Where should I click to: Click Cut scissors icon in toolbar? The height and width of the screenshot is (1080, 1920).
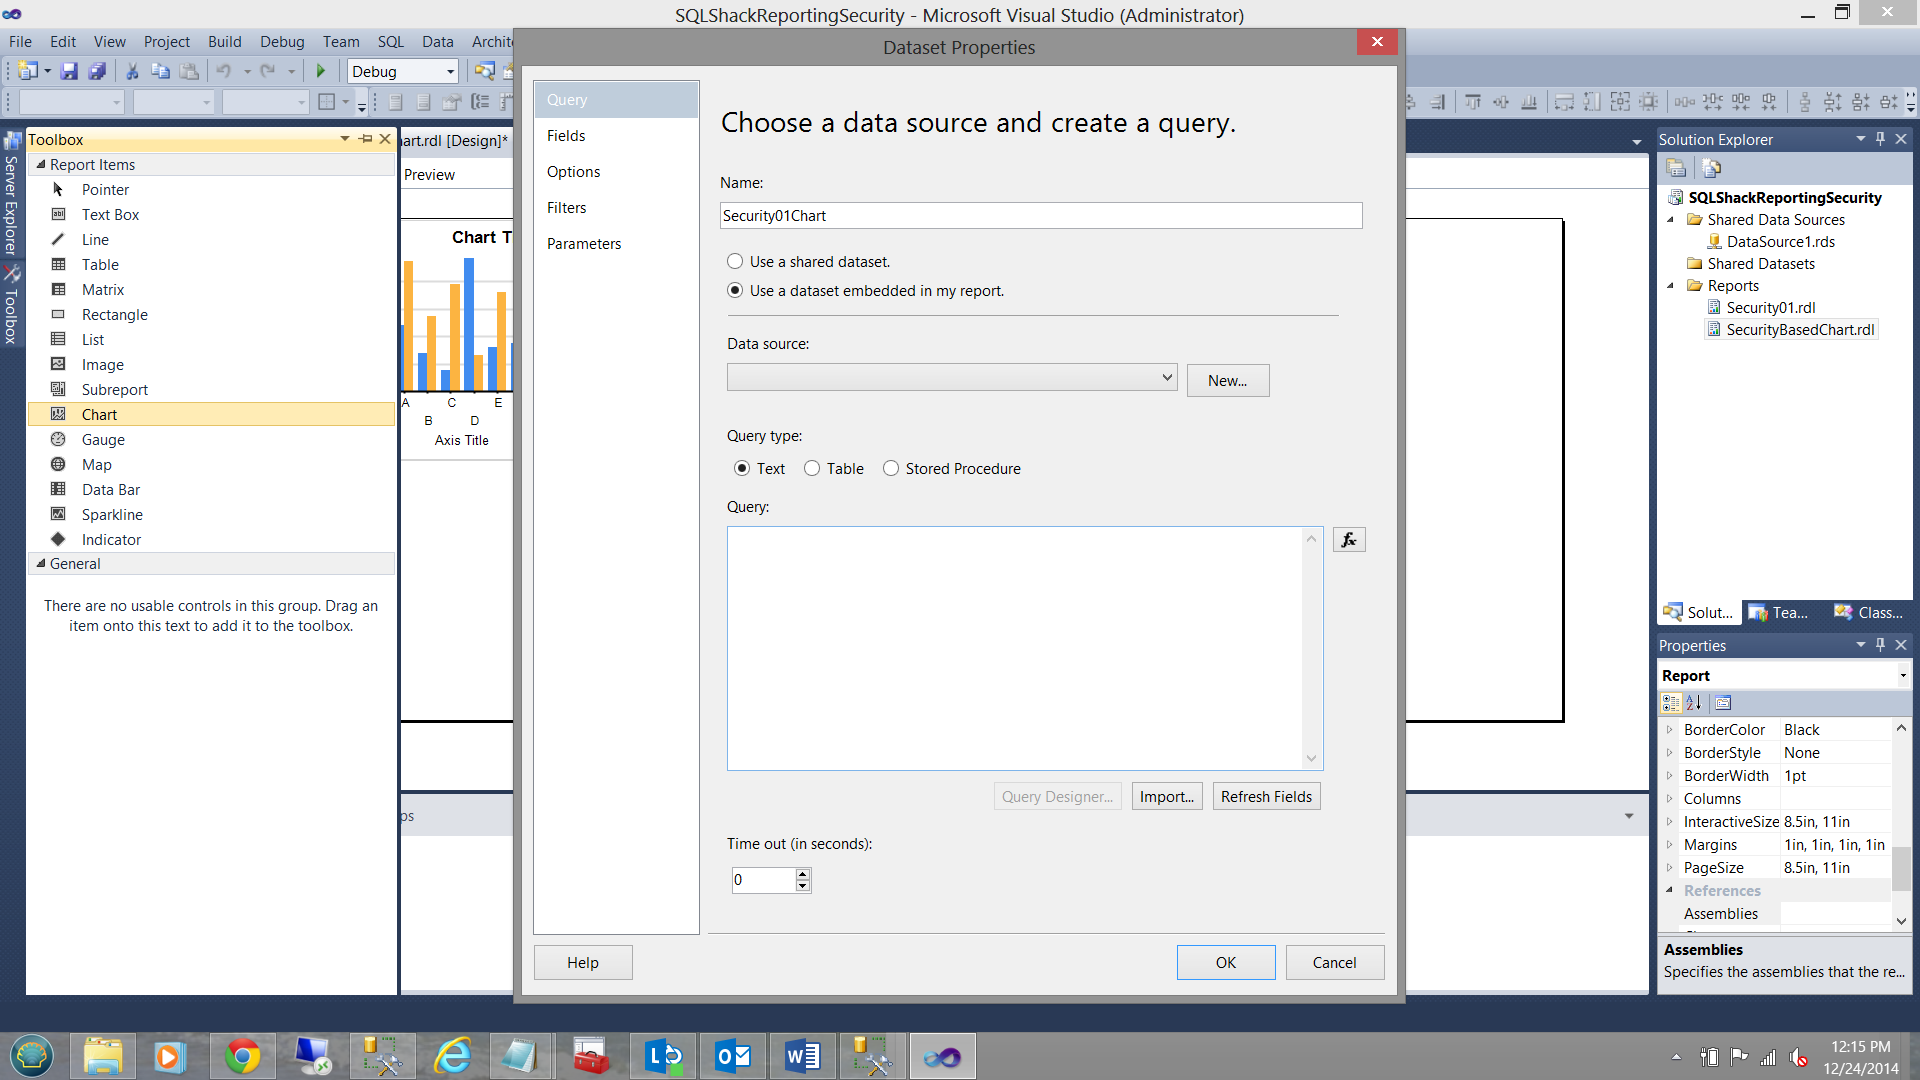pos(131,71)
